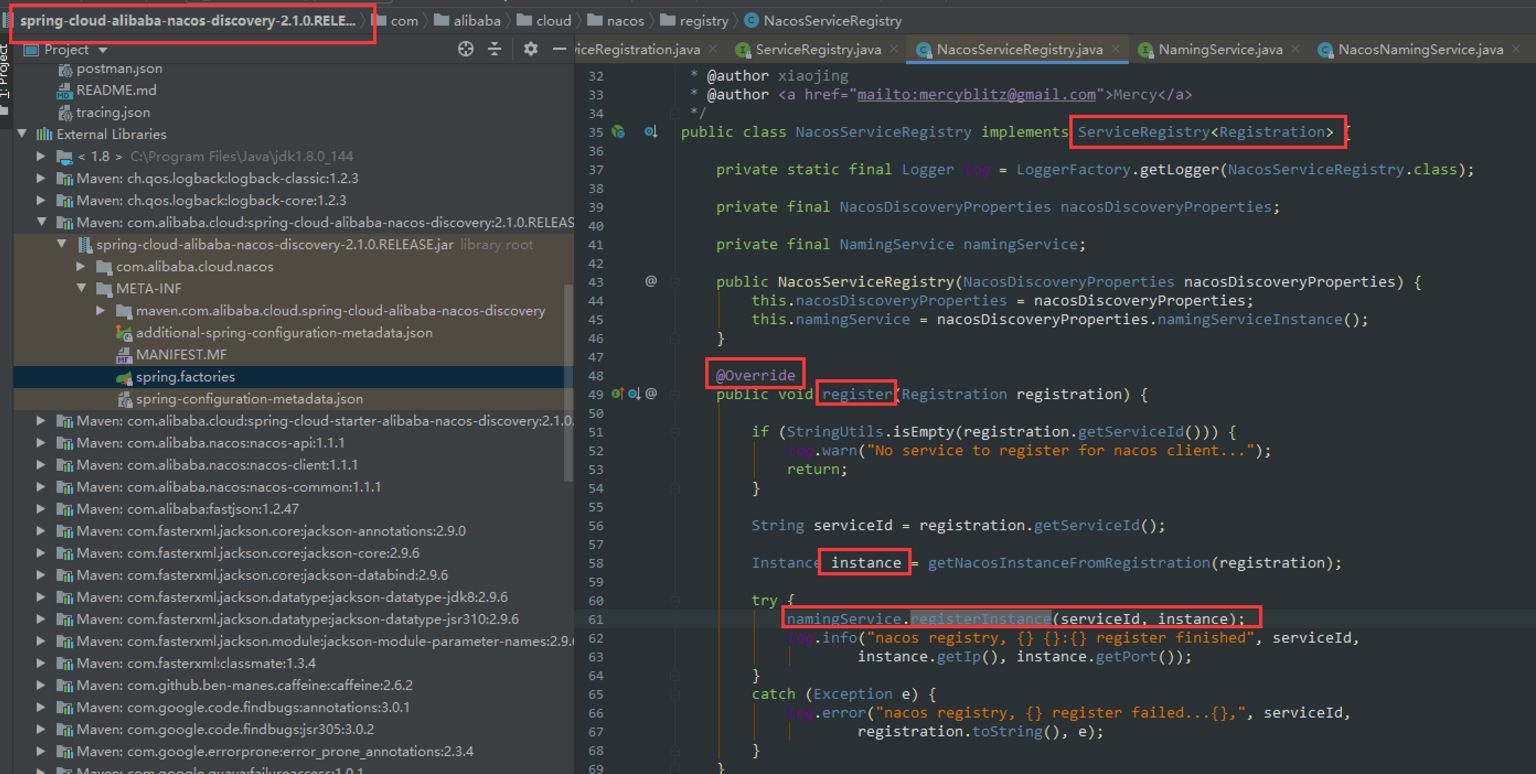Click the implemented-by gutter icon on line 35

[651, 132]
